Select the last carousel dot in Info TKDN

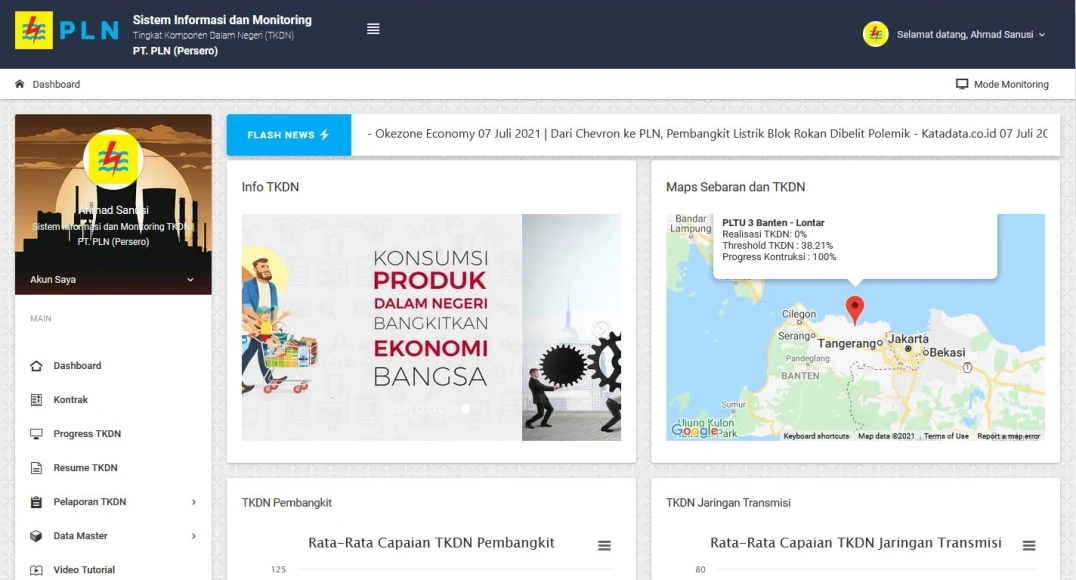coord(465,408)
